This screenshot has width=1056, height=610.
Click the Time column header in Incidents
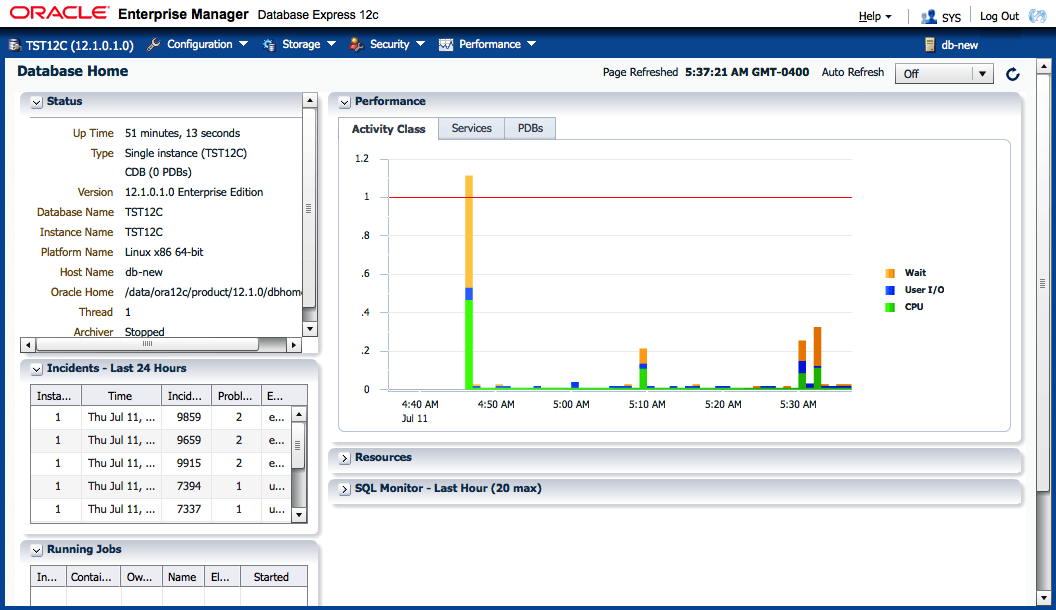point(121,396)
